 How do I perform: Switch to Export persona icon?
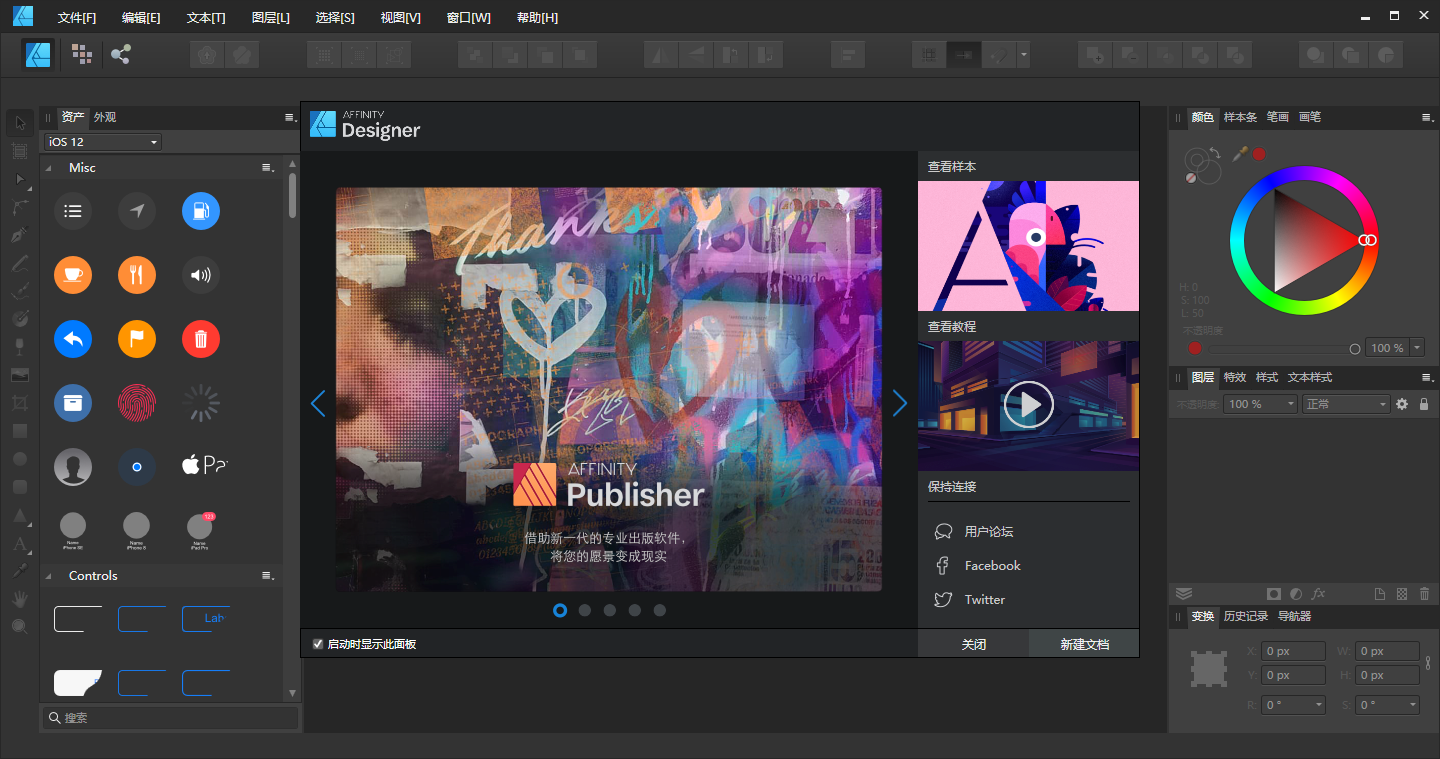(x=121, y=54)
